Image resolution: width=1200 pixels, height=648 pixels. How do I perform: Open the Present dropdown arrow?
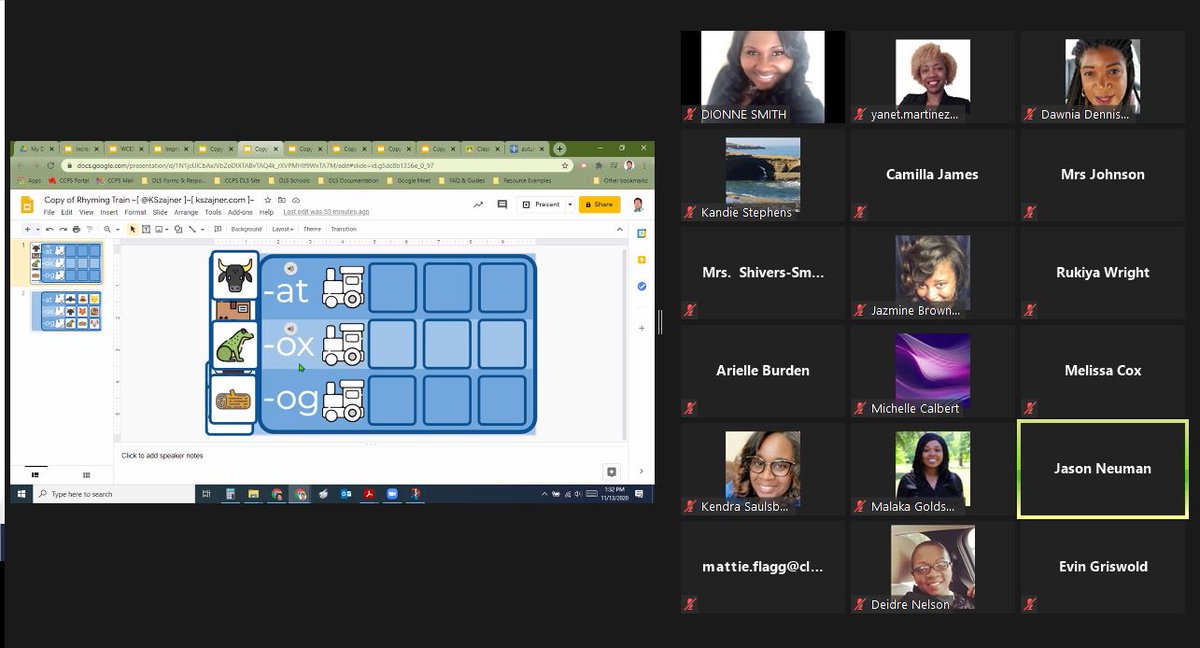(570, 204)
